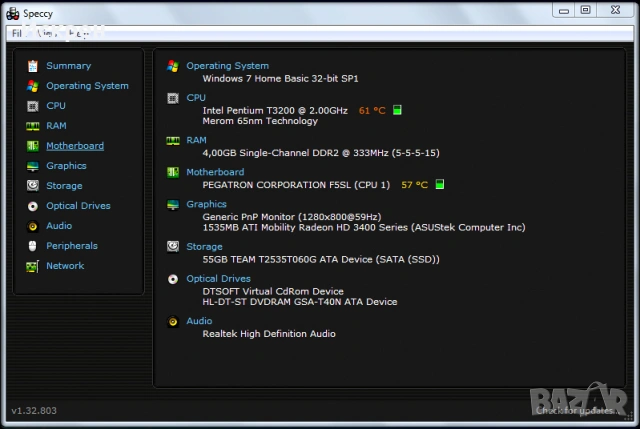Image resolution: width=640 pixels, height=429 pixels.
Task: Go to Graphics in the sidebar
Action: 66,166
